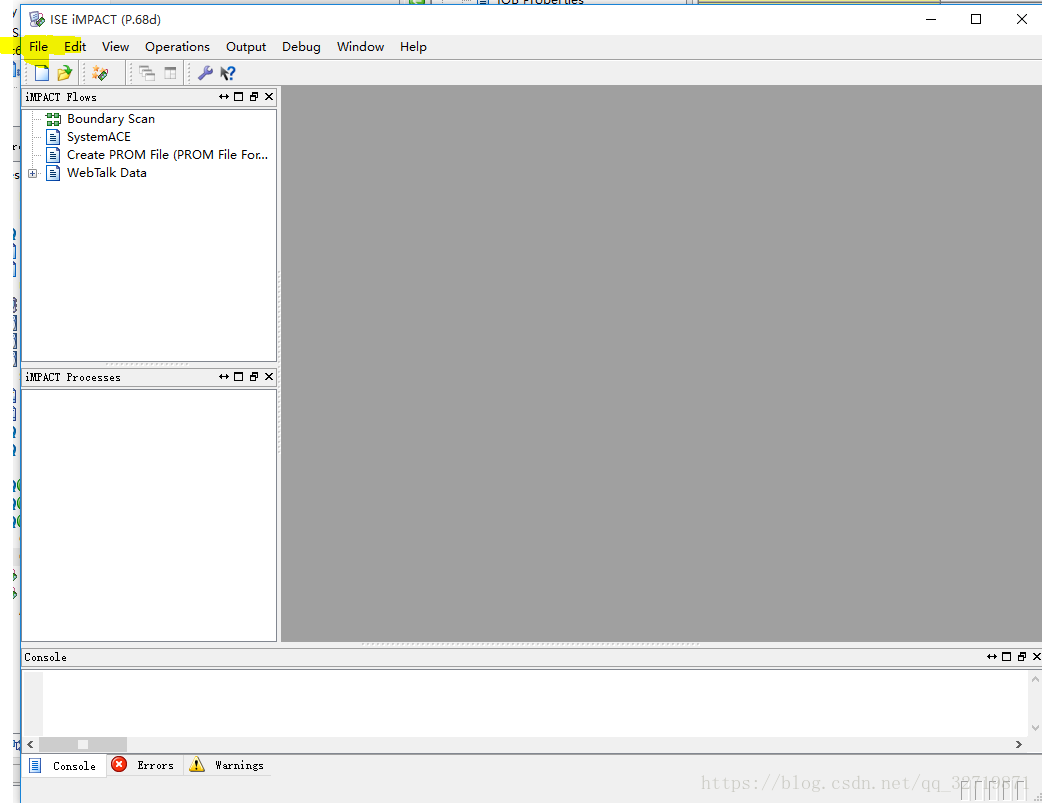Switch to the Console tab
The width and height of the screenshot is (1042, 803).
click(x=64, y=766)
